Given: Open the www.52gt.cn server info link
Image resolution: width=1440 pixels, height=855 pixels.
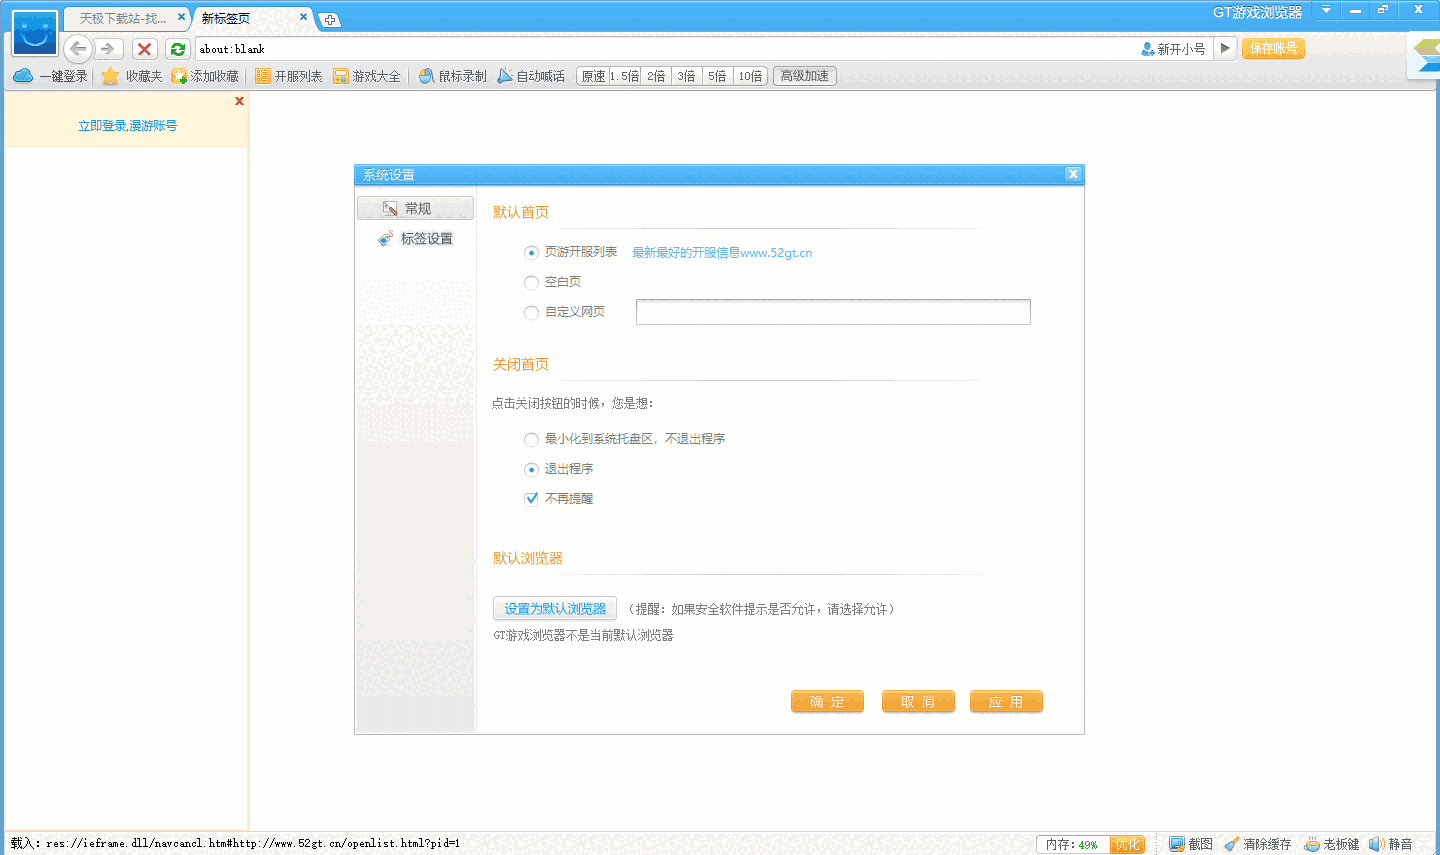Looking at the screenshot, I should pyautogui.click(x=721, y=253).
